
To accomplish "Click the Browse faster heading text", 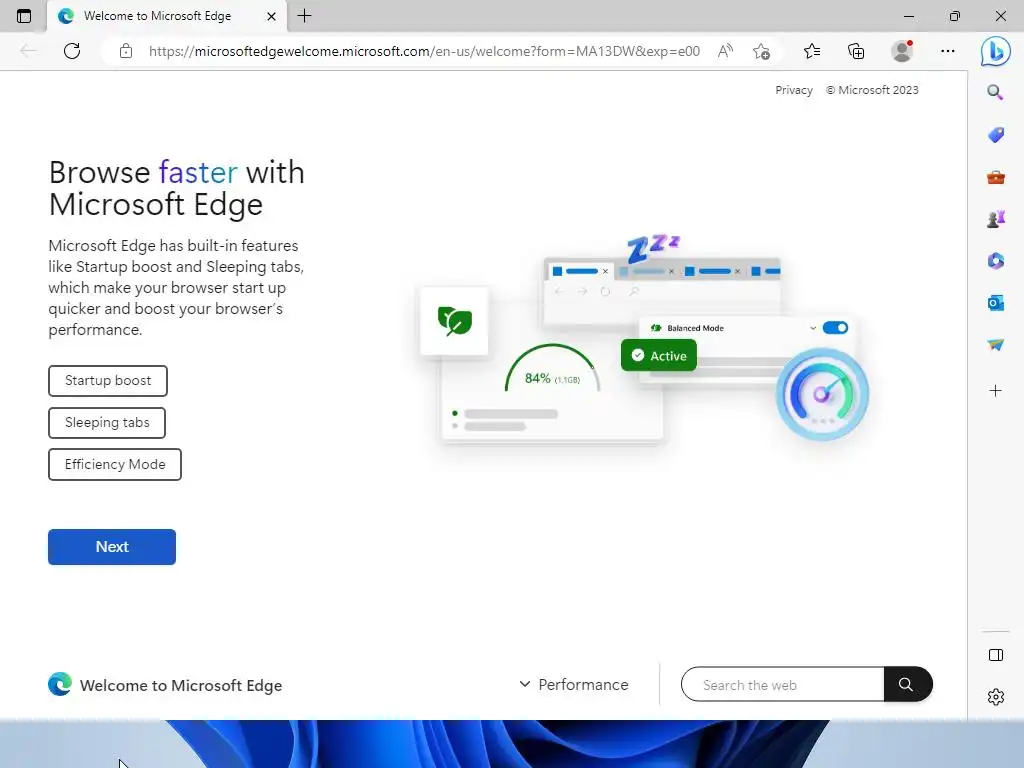I will [x=176, y=188].
